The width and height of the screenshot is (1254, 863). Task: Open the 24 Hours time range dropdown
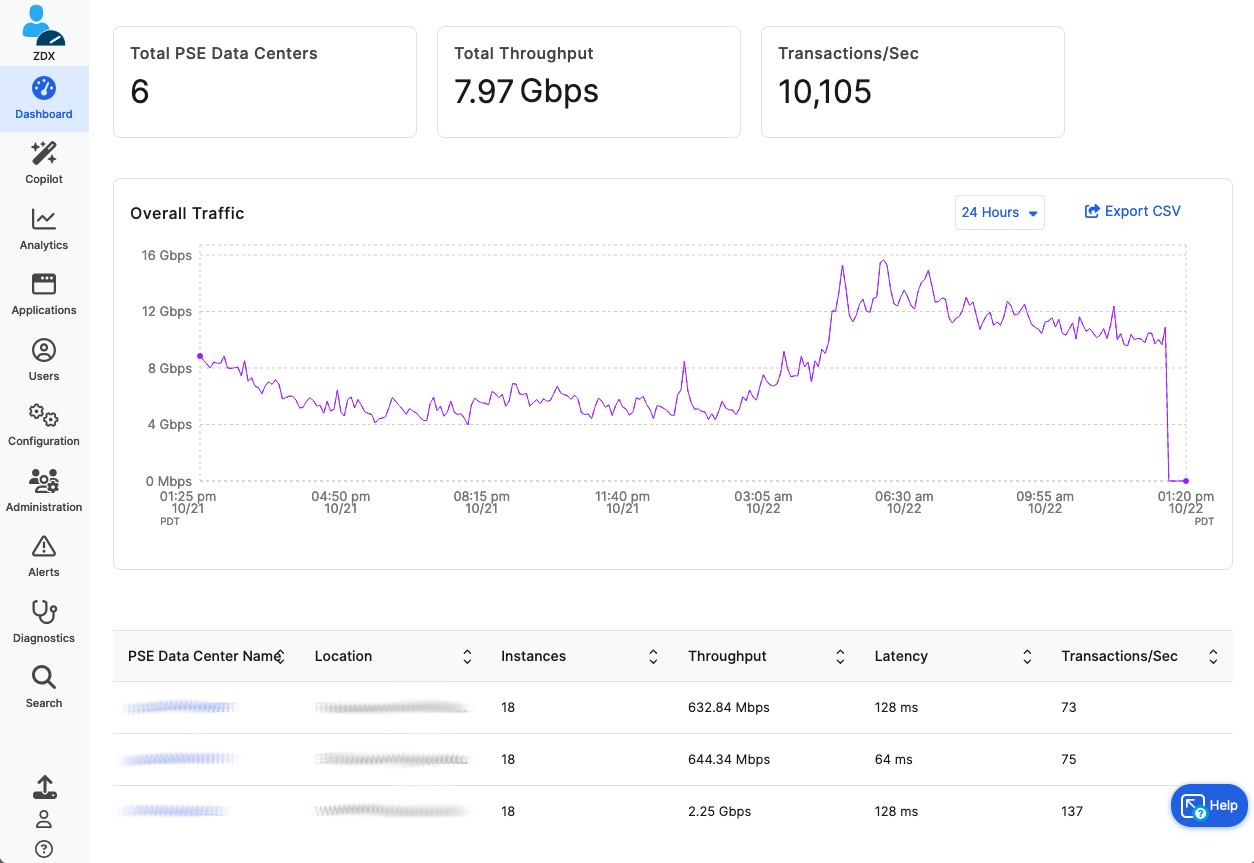pos(999,212)
